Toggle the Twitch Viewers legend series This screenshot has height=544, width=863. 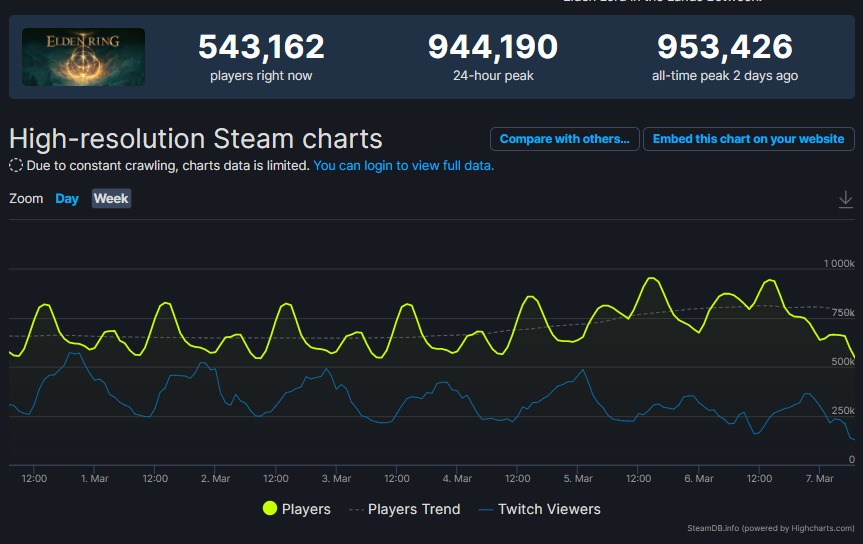coord(539,509)
